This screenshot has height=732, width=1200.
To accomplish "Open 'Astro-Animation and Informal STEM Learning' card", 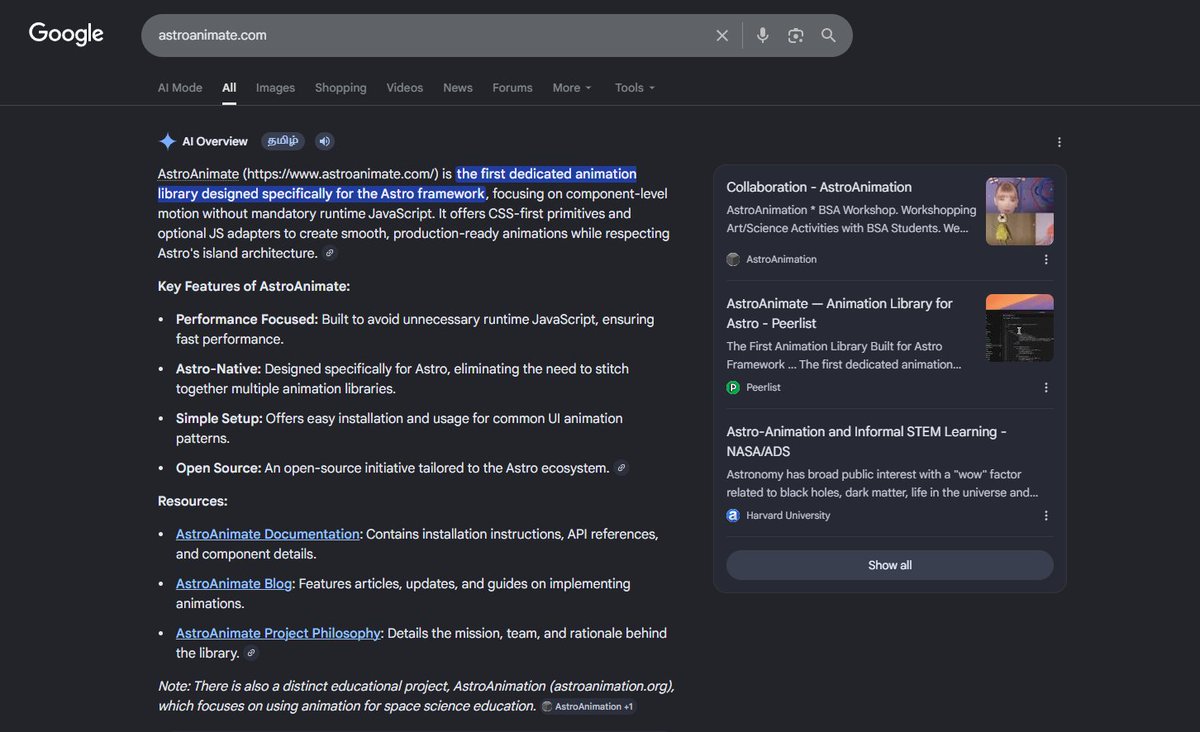I will click(x=866, y=441).
